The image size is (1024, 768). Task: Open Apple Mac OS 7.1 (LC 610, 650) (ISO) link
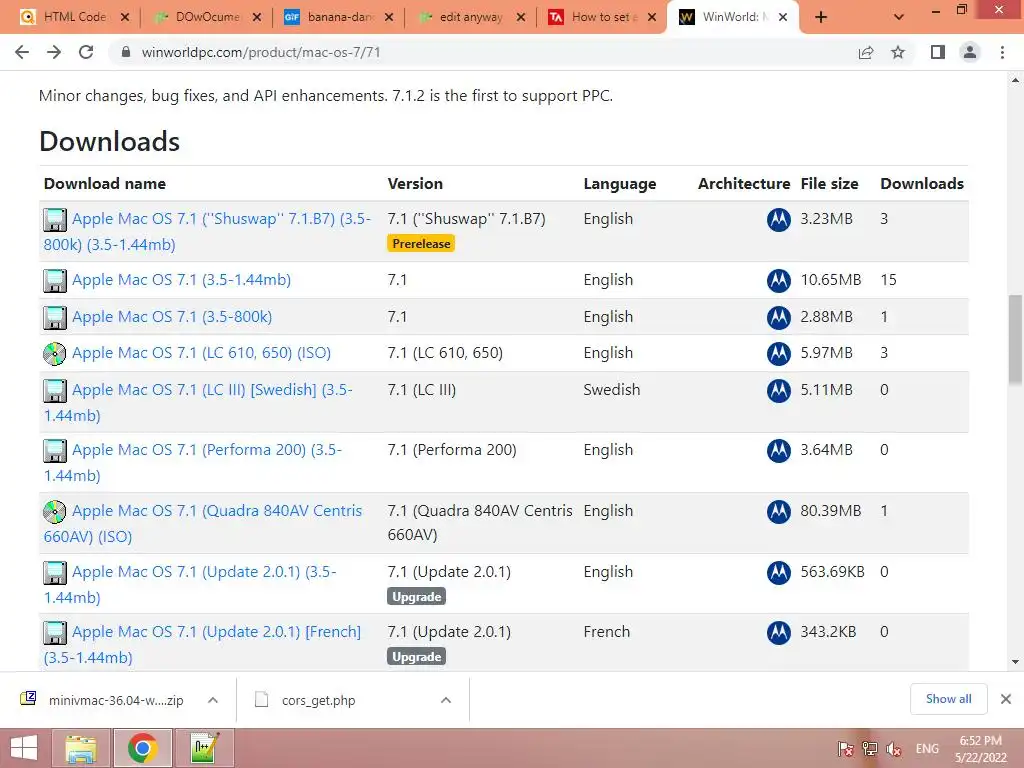point(201,353)
